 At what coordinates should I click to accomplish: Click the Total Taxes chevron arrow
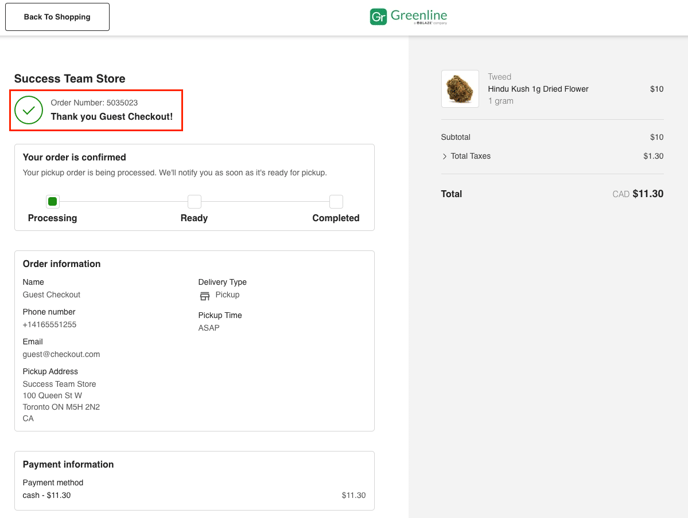444,157
